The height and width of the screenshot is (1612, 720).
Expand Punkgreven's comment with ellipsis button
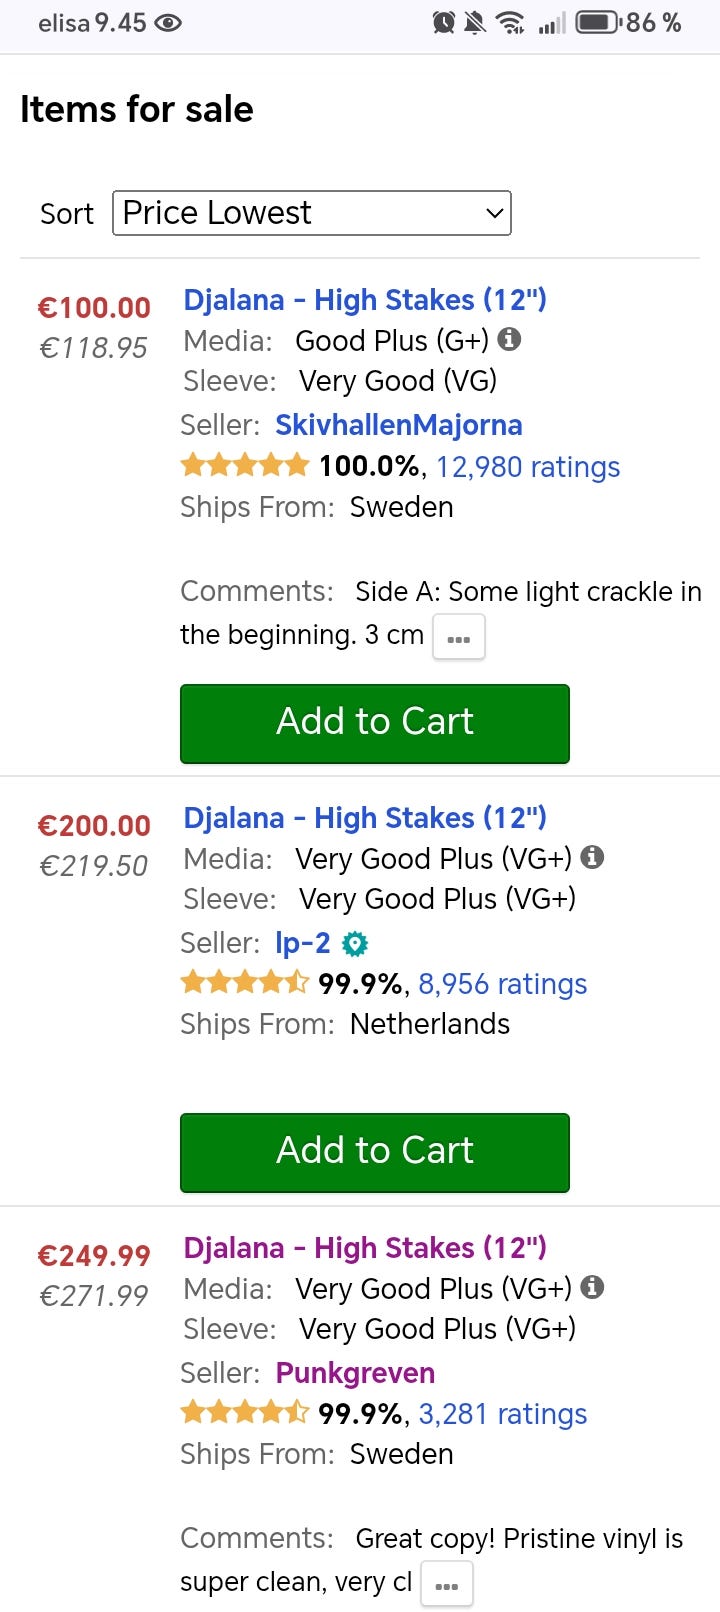coord(446,1584)
